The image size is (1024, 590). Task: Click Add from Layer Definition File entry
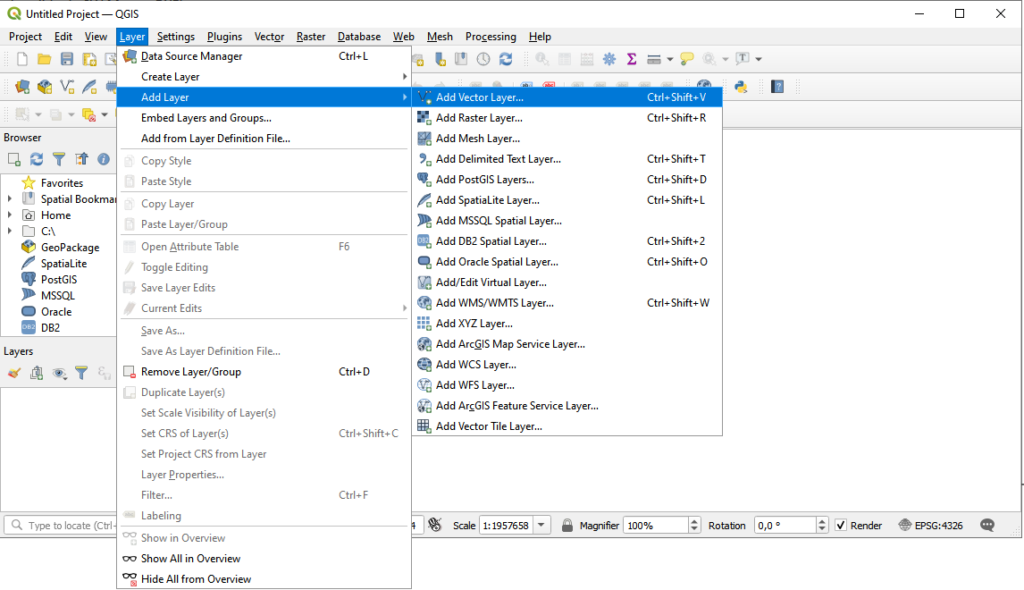264,138
